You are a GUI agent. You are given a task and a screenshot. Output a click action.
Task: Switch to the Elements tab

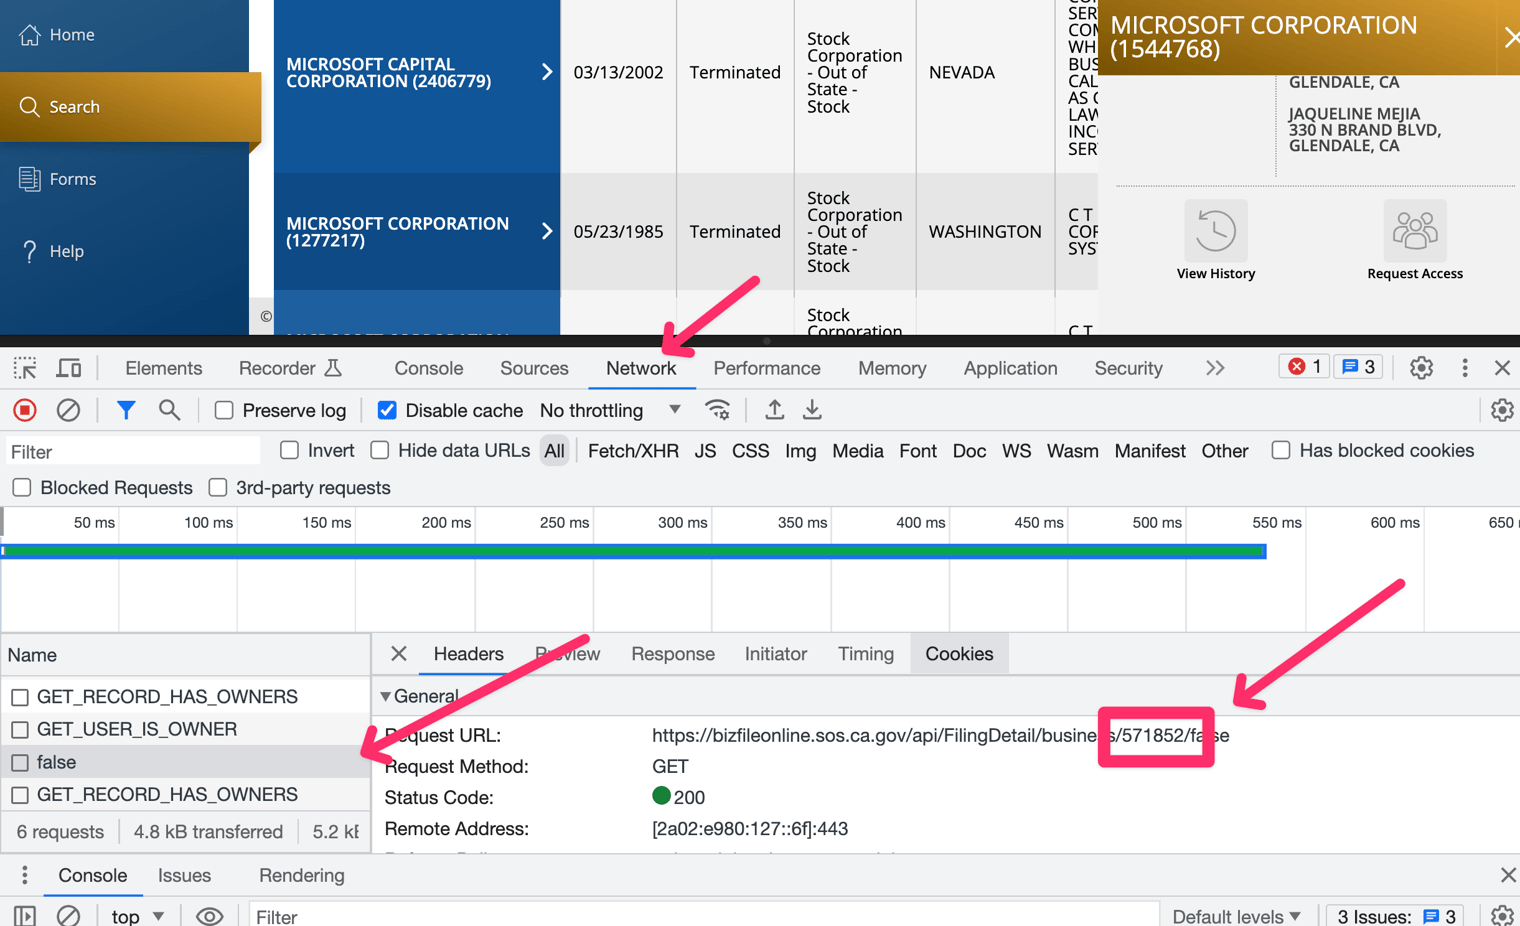click(x=164, y=368)
